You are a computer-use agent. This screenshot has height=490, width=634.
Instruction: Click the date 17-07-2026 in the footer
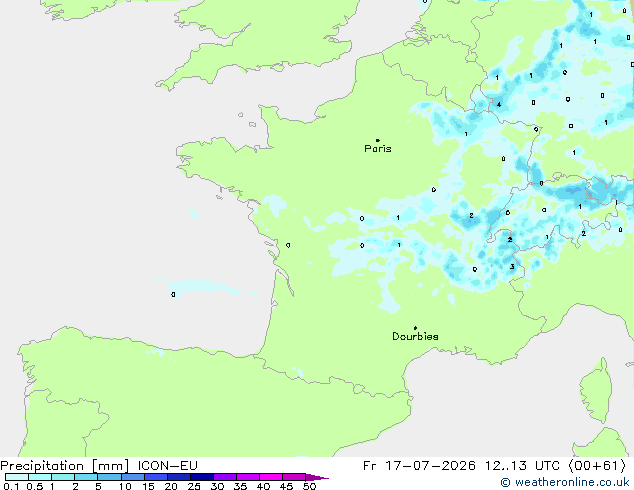[430, 466]
